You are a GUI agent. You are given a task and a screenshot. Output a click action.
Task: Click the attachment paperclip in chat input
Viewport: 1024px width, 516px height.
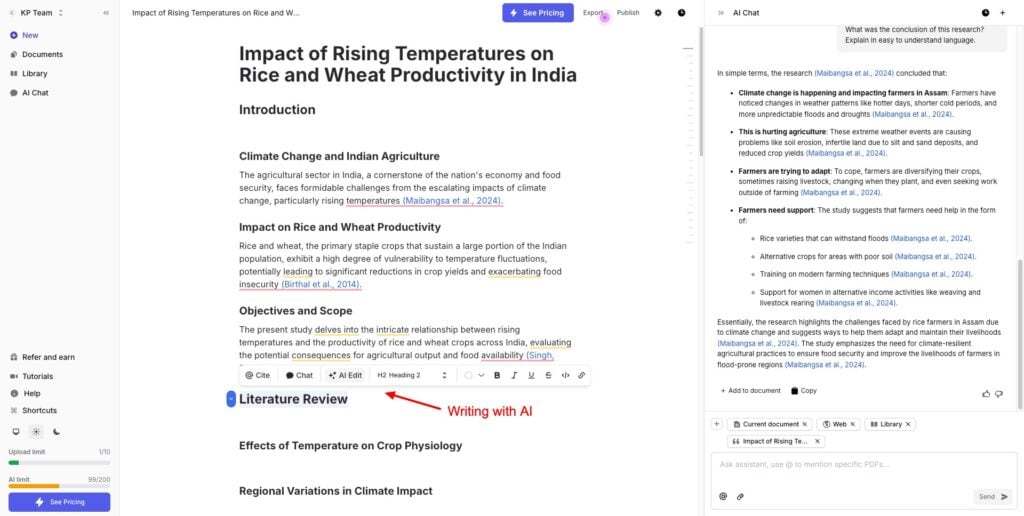click(x=740, y=496)
